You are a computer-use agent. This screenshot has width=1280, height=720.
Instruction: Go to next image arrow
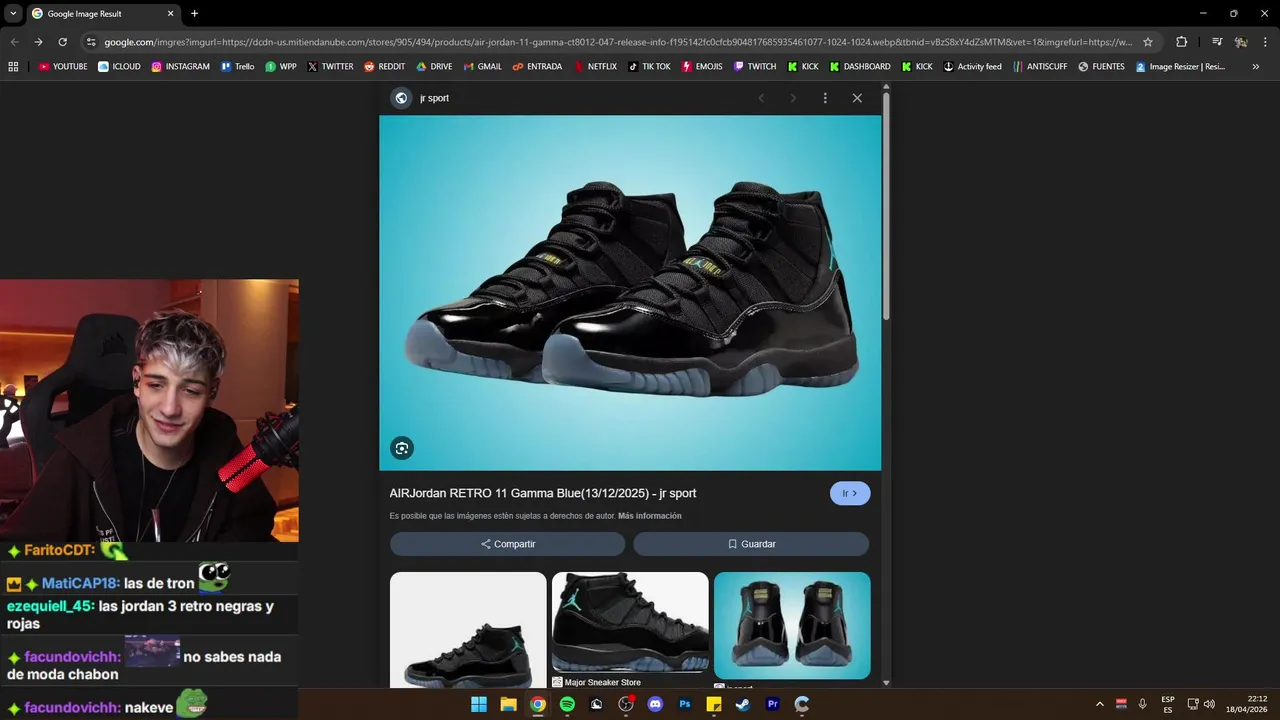pos(793,98)
